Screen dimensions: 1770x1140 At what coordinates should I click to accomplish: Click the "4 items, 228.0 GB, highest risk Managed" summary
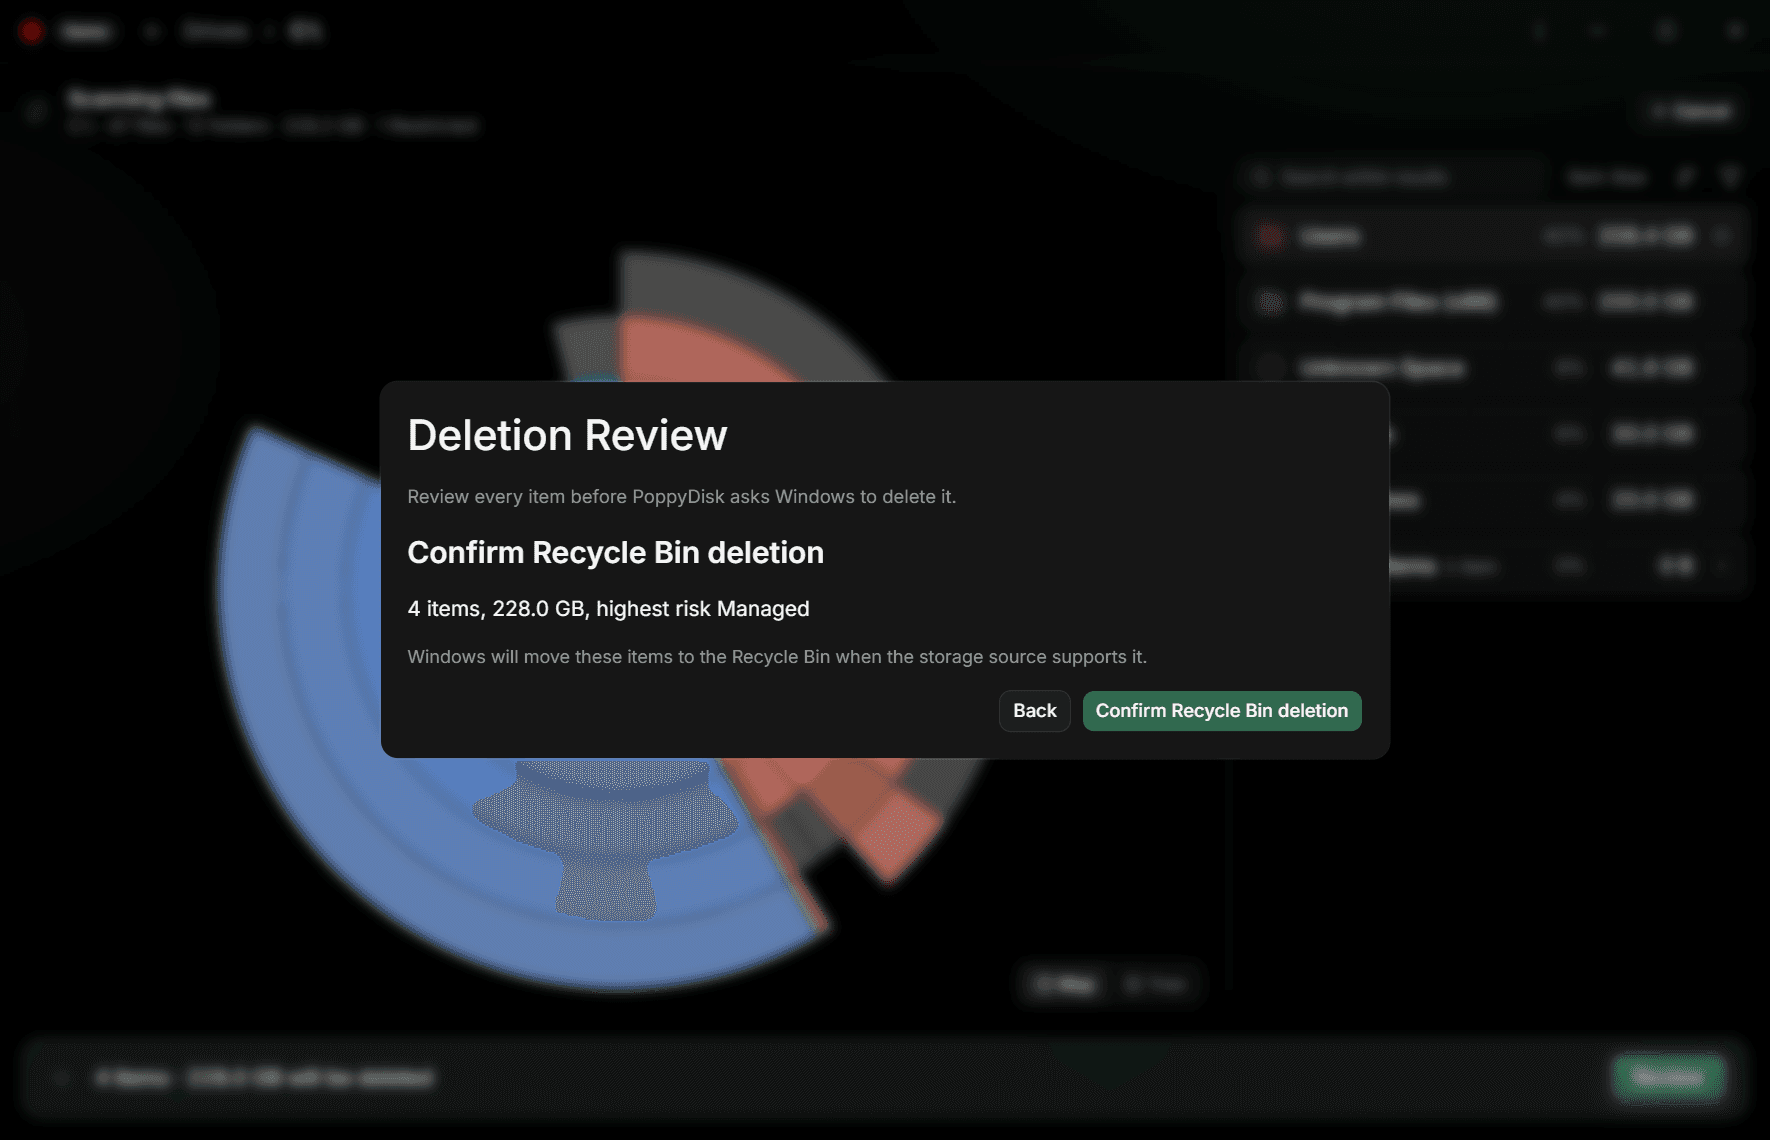(608, 609)
